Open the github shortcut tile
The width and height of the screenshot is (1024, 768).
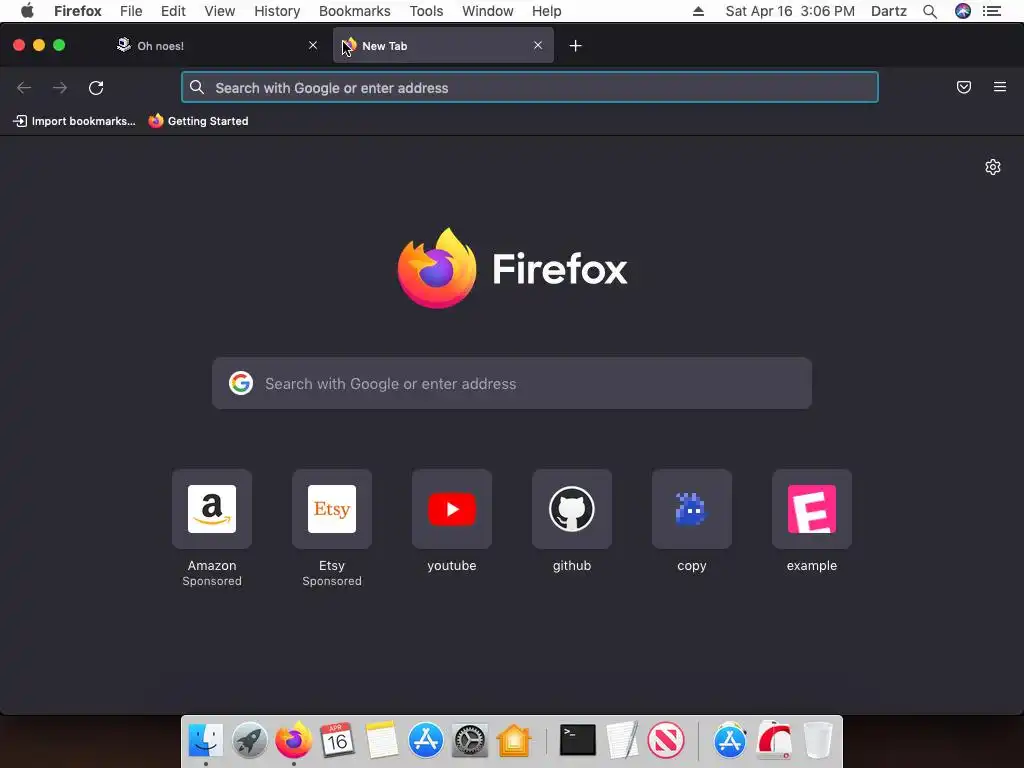coord(571,509)
